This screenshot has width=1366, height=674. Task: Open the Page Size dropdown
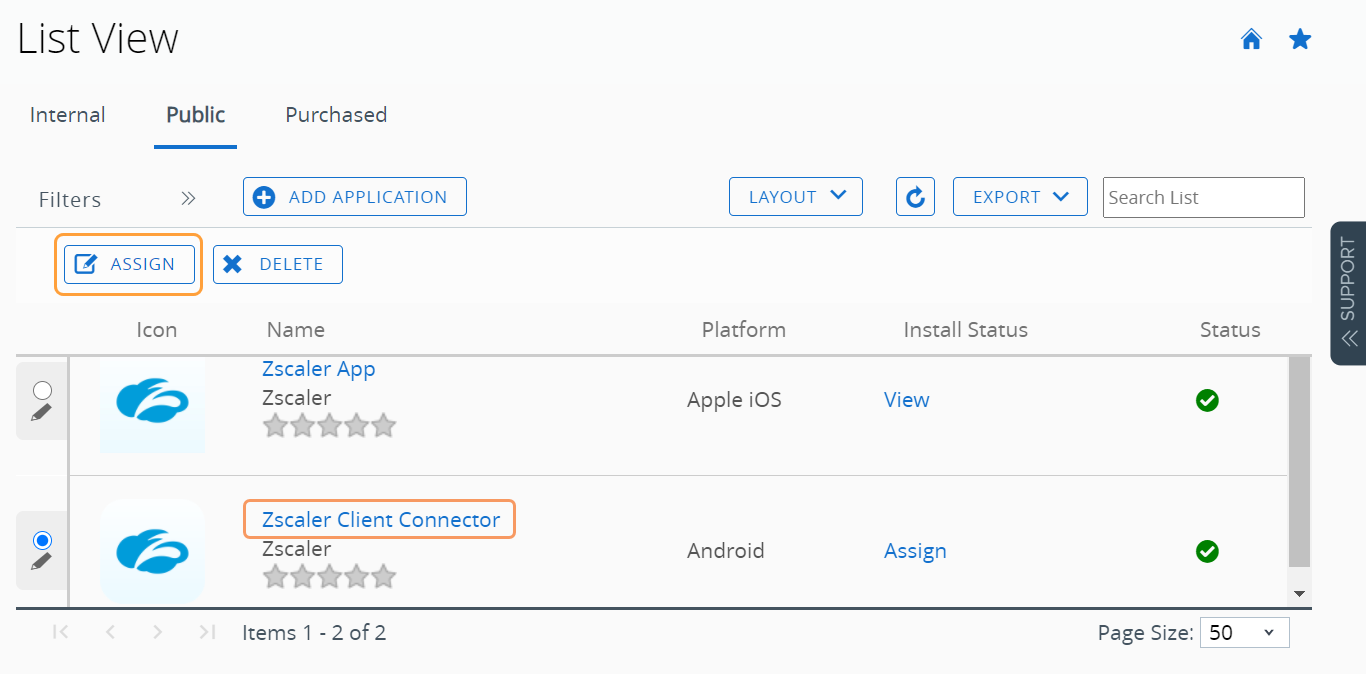[1245, 633]
